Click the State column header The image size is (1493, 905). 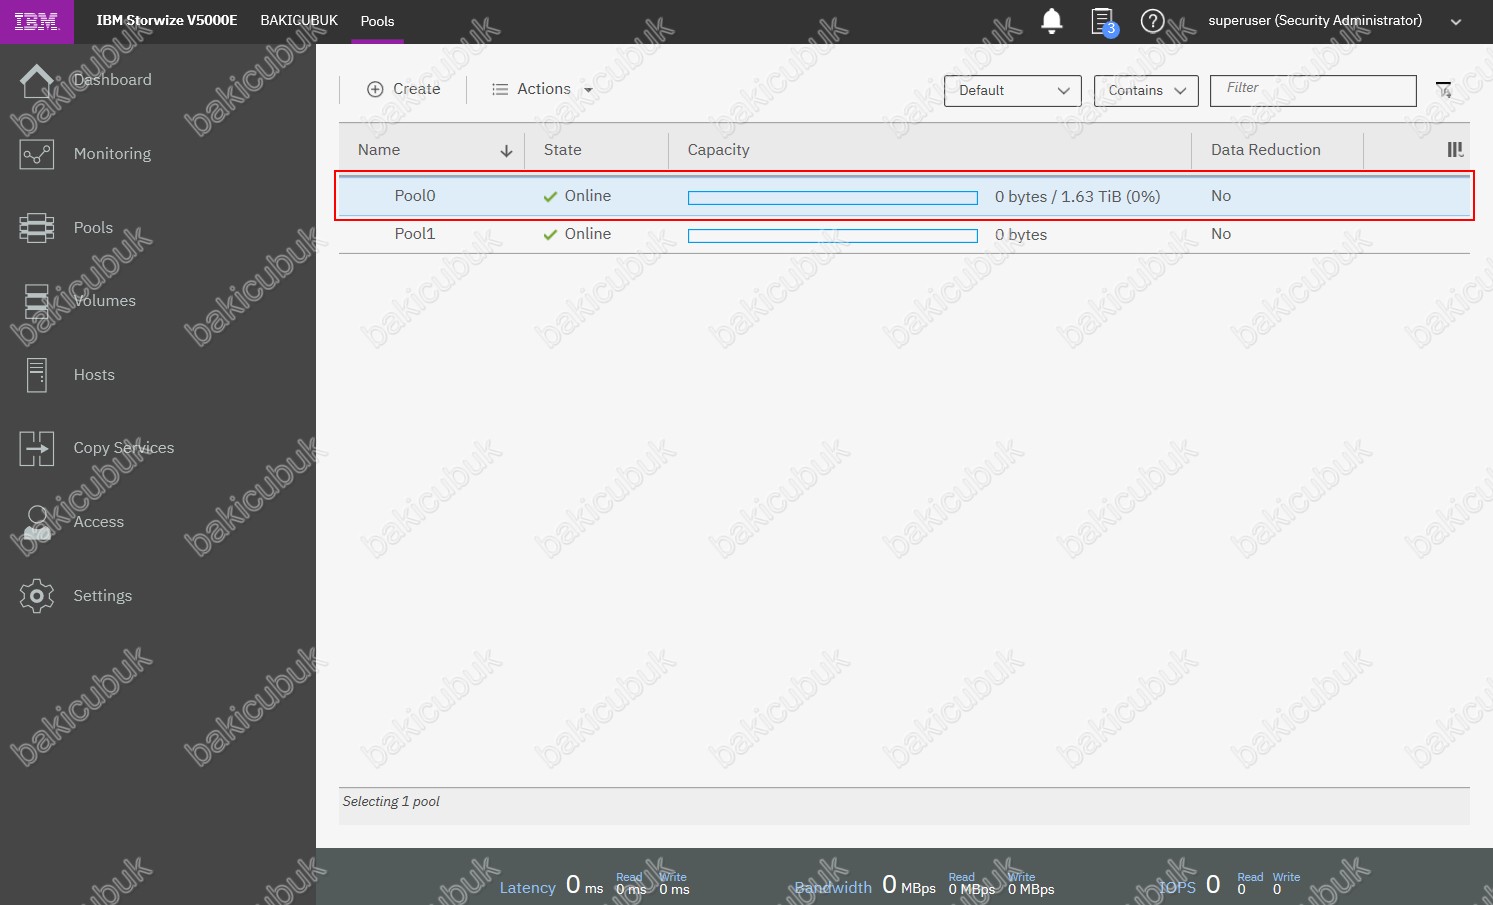tap(562, 150)
